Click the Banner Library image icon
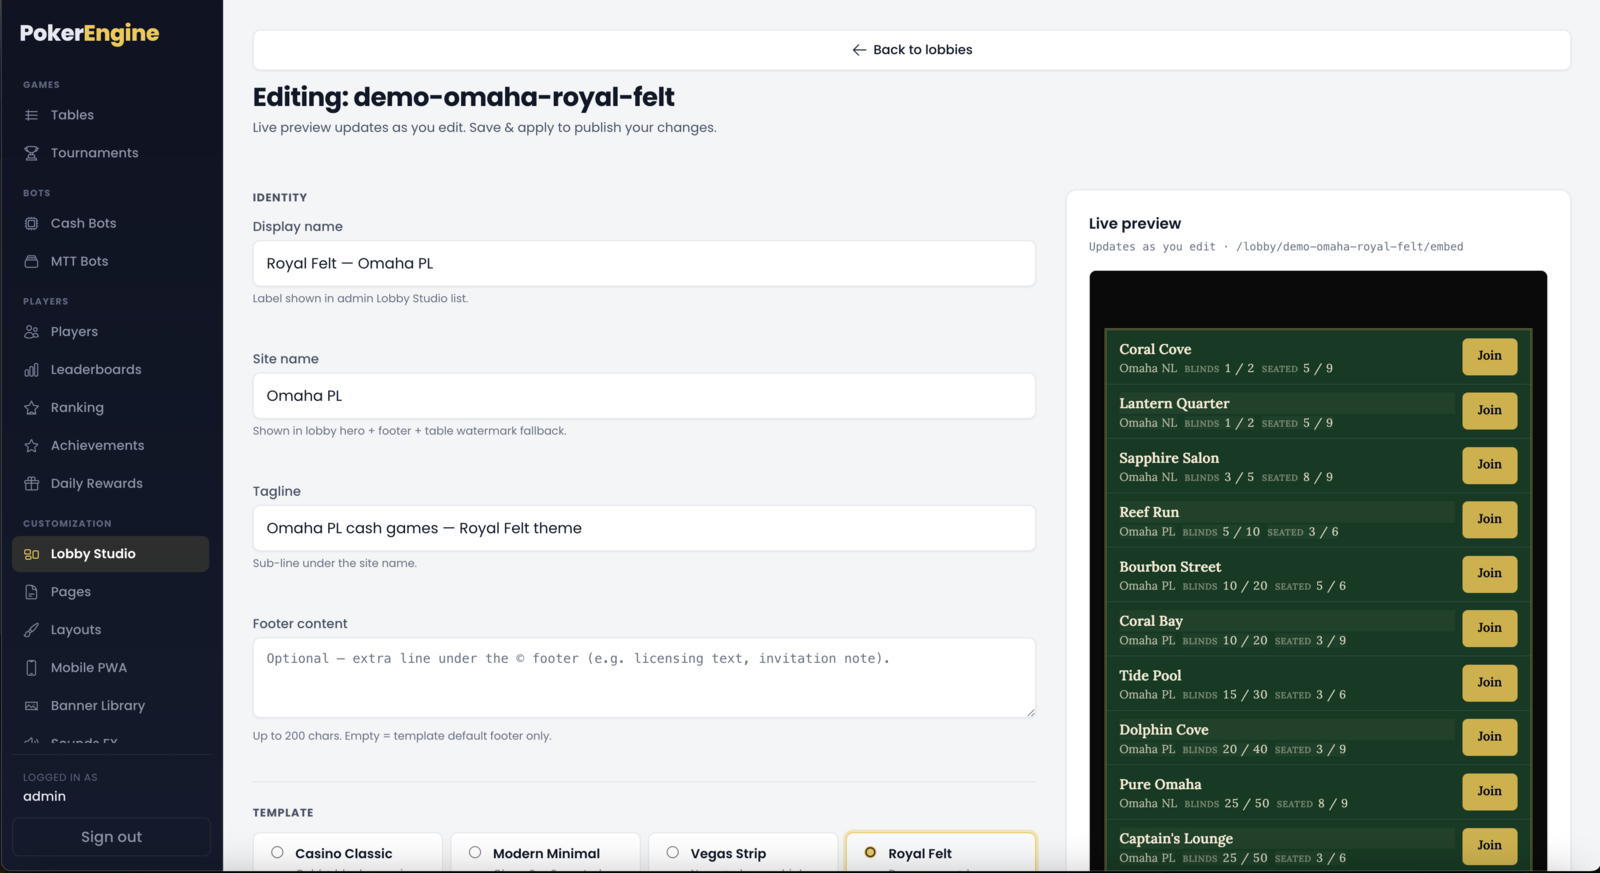 click(x=31, y=706)
